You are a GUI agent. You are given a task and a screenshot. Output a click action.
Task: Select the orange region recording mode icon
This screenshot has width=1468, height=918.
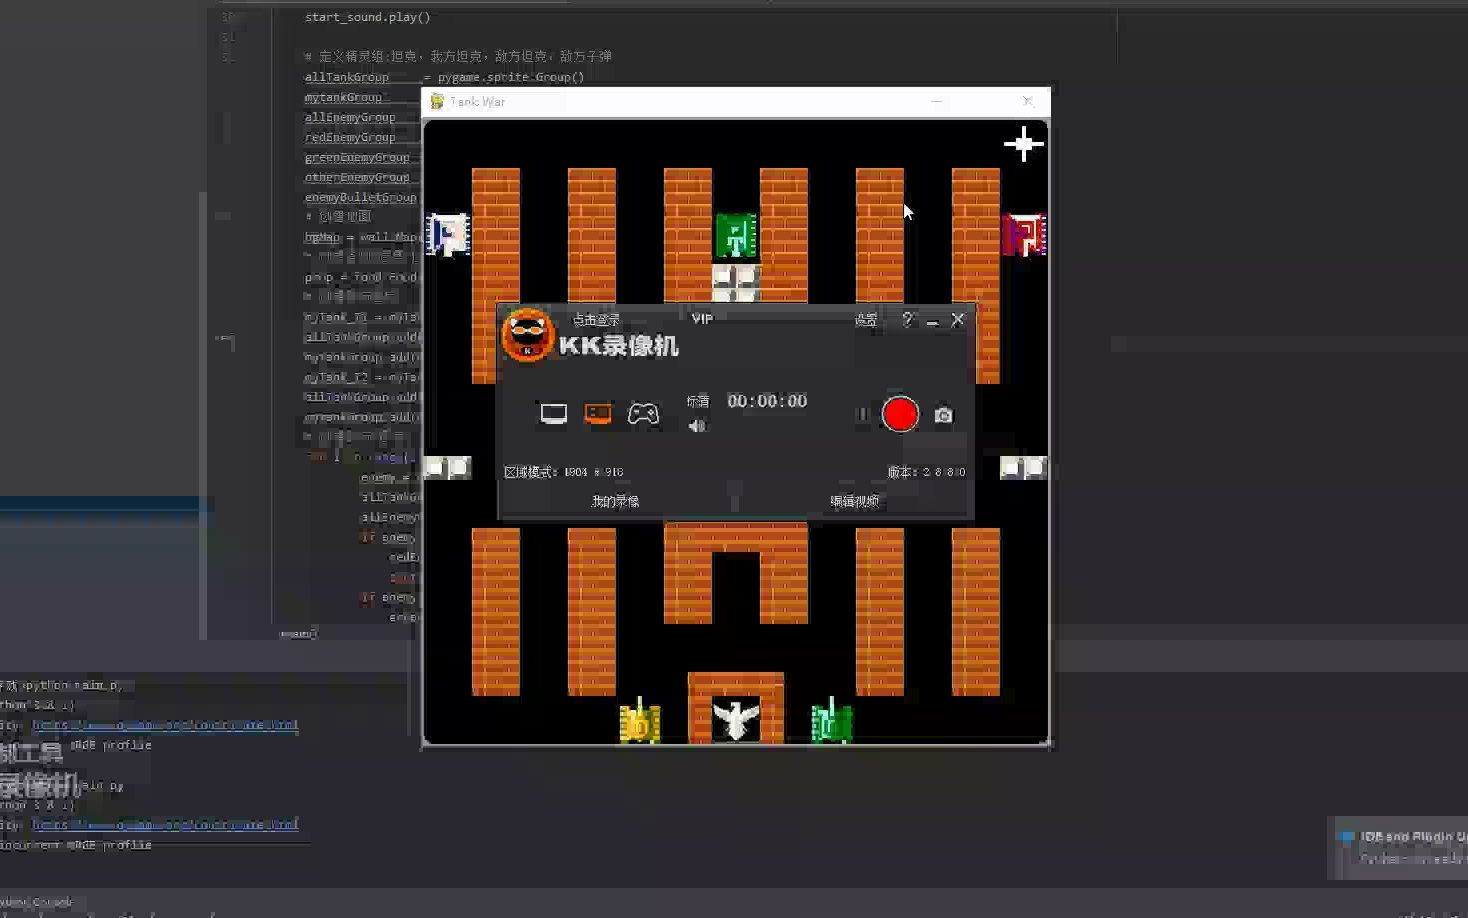(x=598, y=414)
